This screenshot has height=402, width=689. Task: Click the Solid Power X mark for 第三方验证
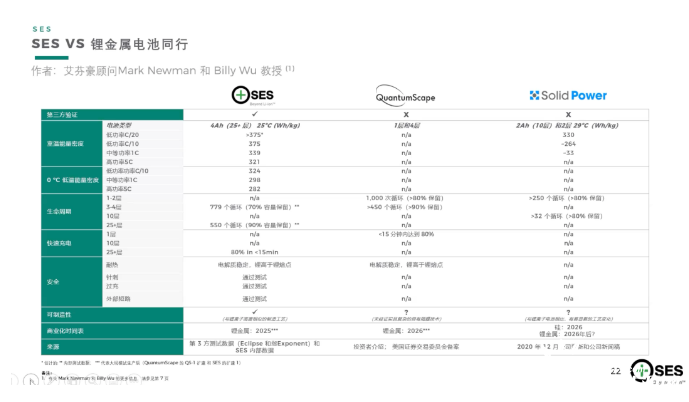[568, 114]
